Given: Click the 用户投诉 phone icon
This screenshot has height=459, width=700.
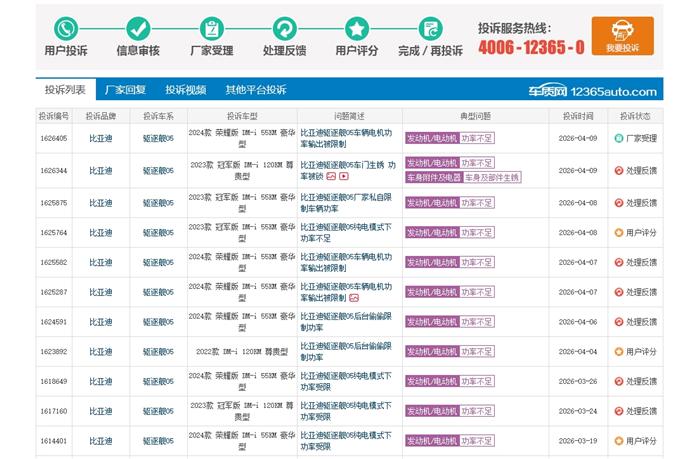Looking at the screenshot, I should [x=66, y=28].
